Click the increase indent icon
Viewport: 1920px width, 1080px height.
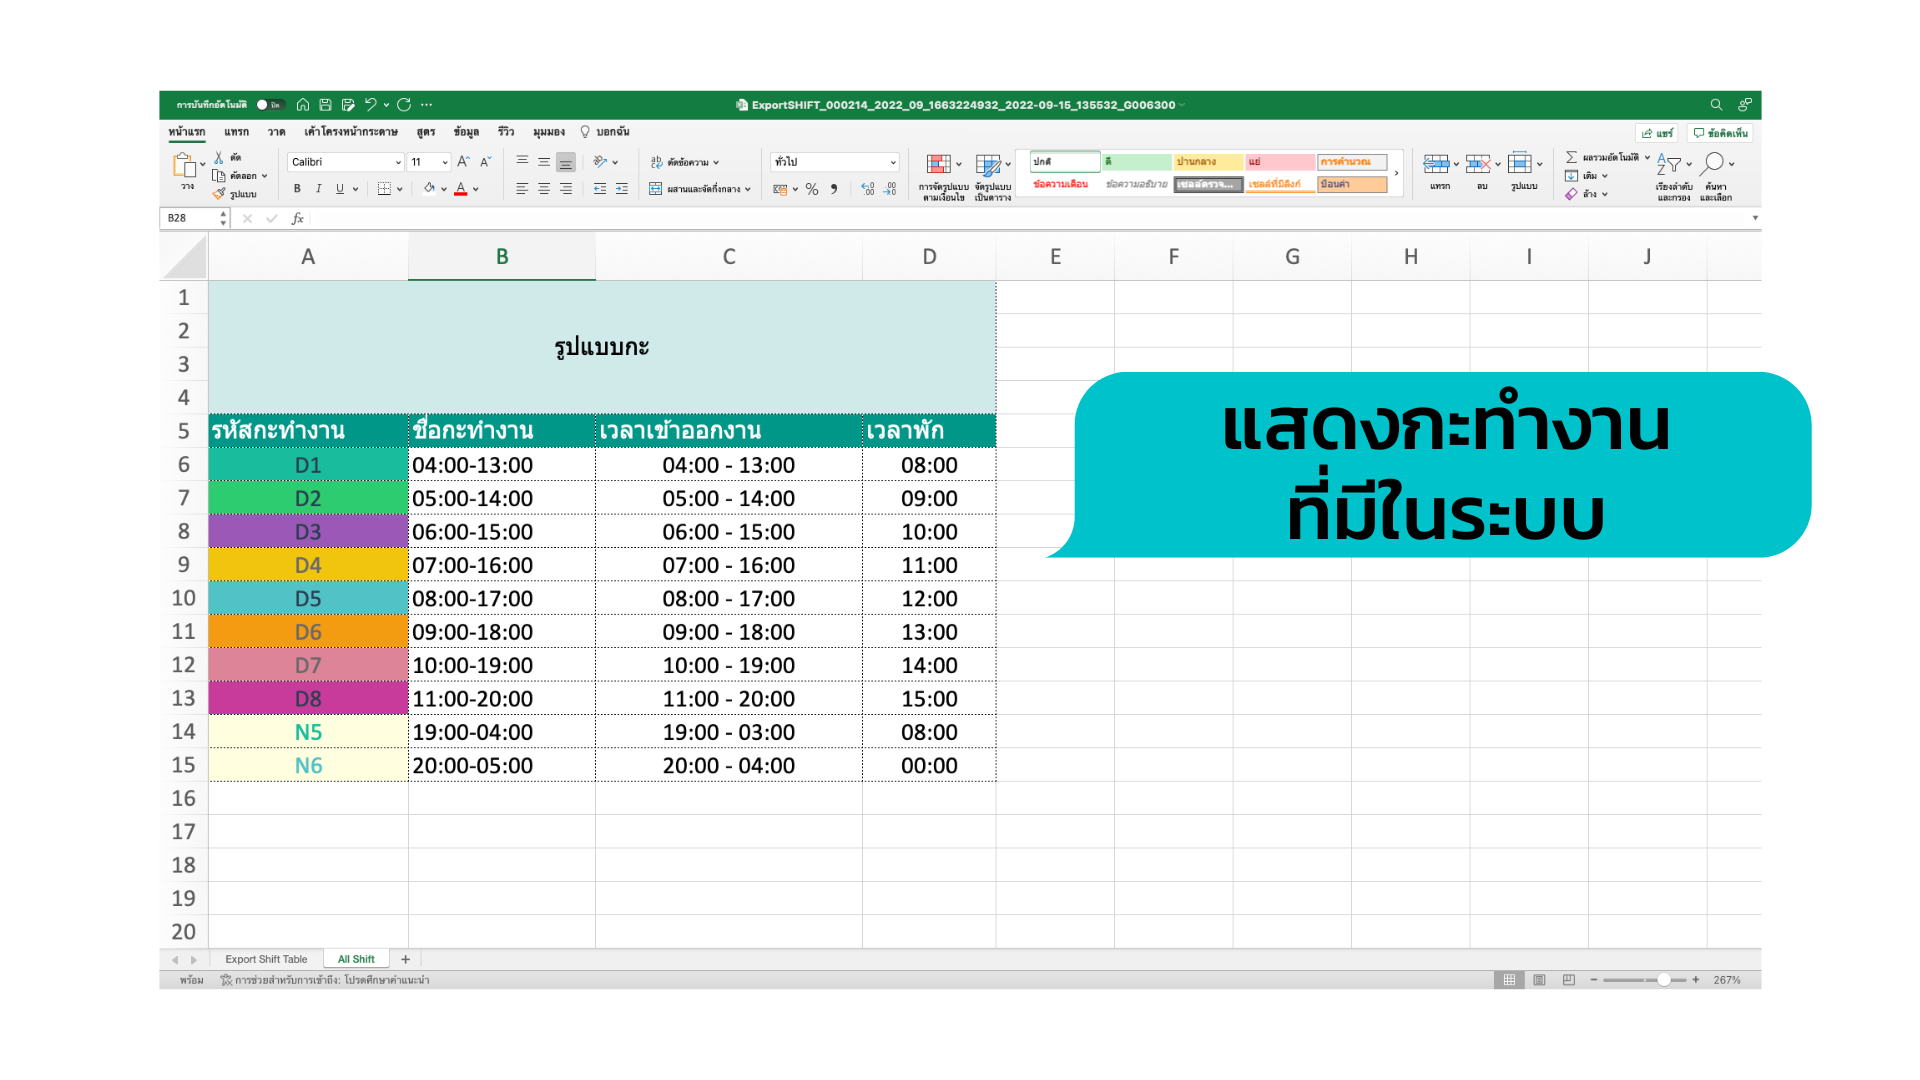(621, 189)
